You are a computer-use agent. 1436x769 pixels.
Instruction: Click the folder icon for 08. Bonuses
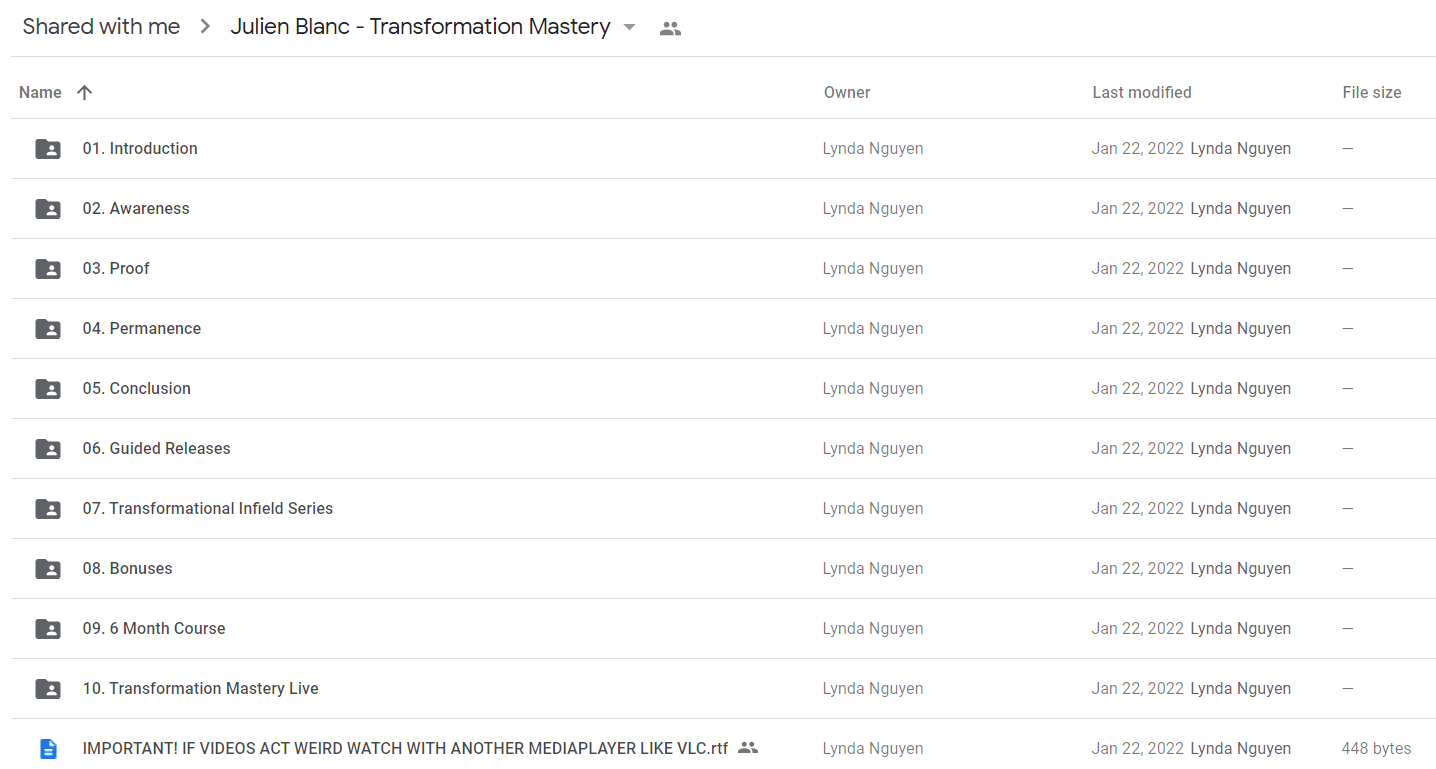tap(48, 569)
